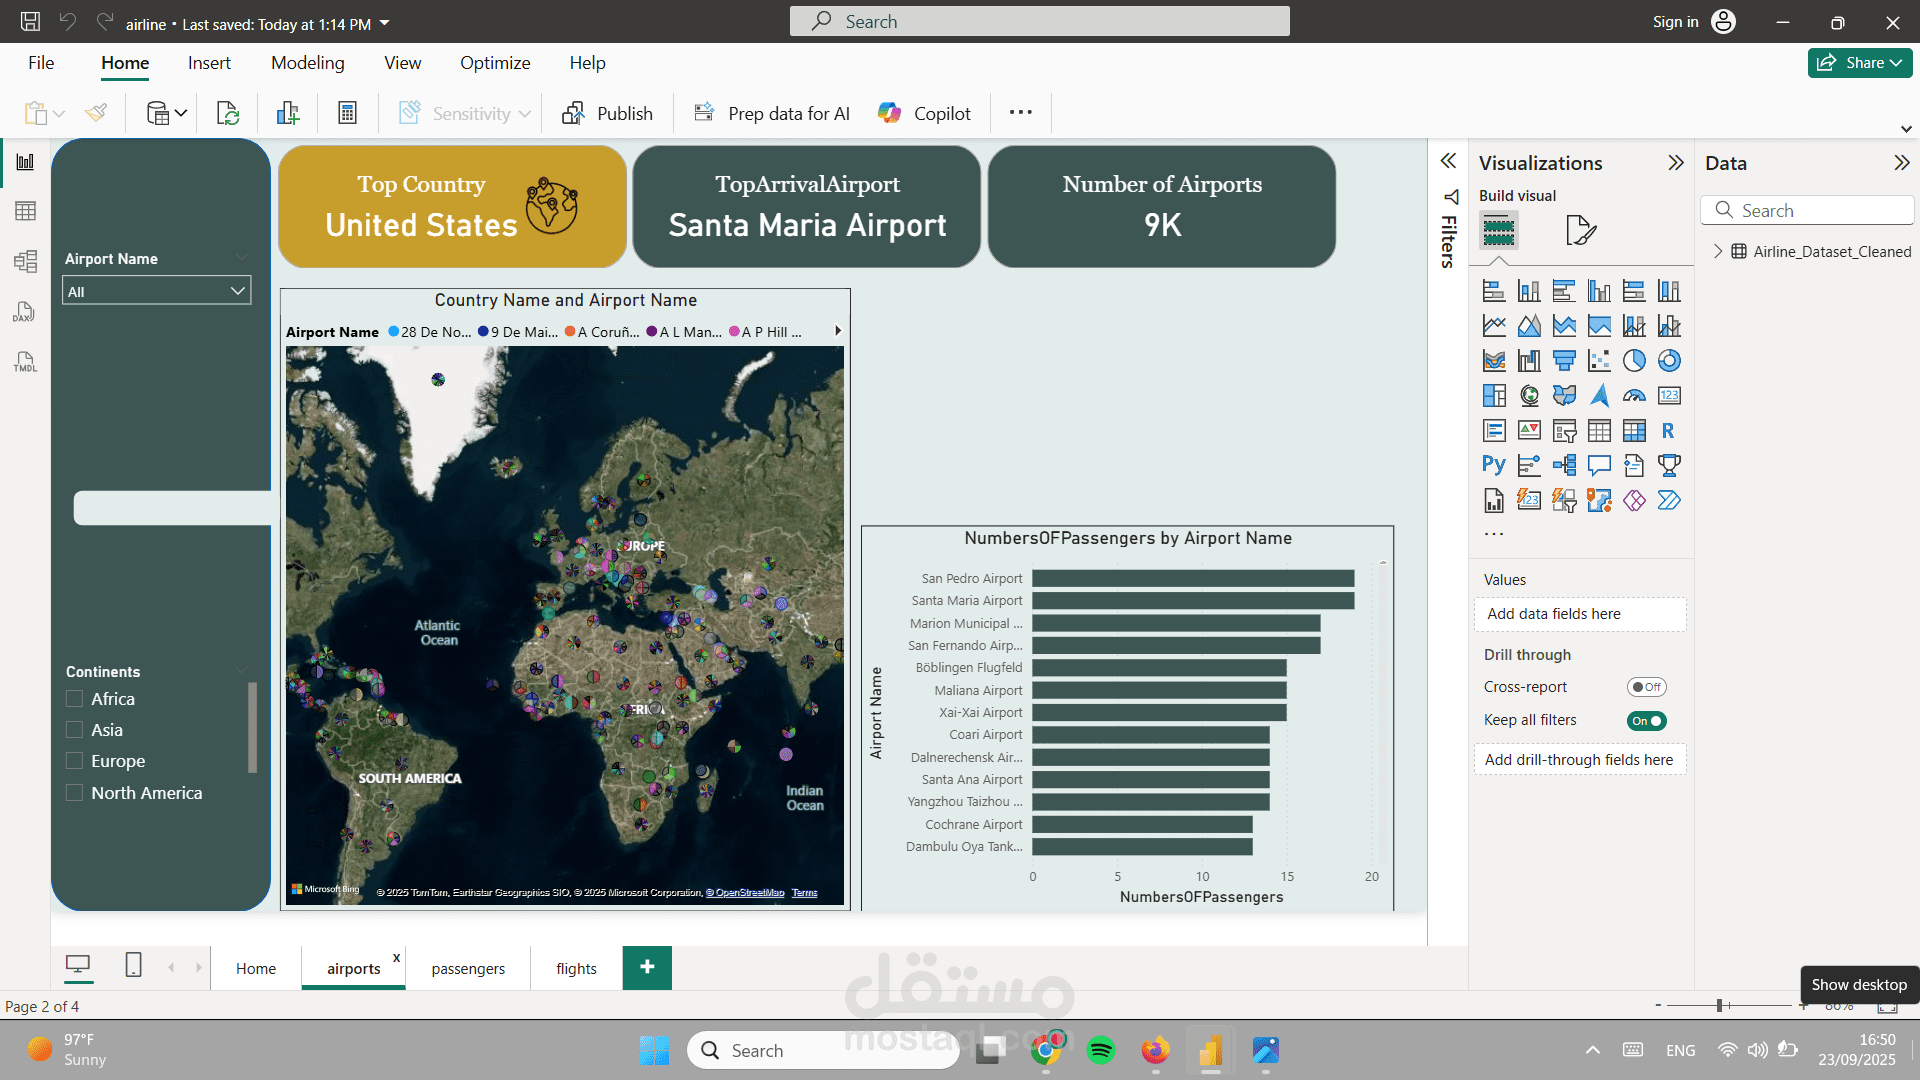
Task: Open the Modeling ribbon tab
Action: (x=307, y=62)
